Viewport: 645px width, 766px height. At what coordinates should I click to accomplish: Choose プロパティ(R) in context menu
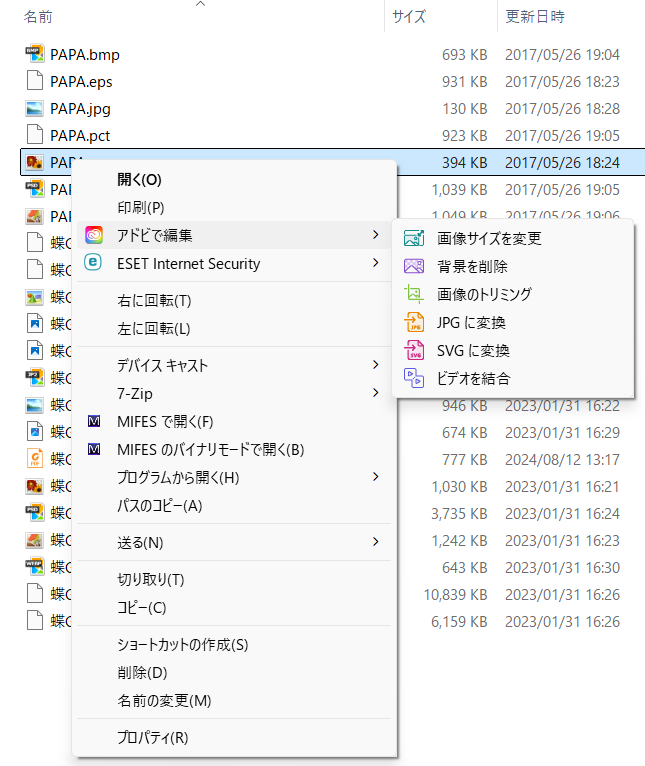coord(152,738)
